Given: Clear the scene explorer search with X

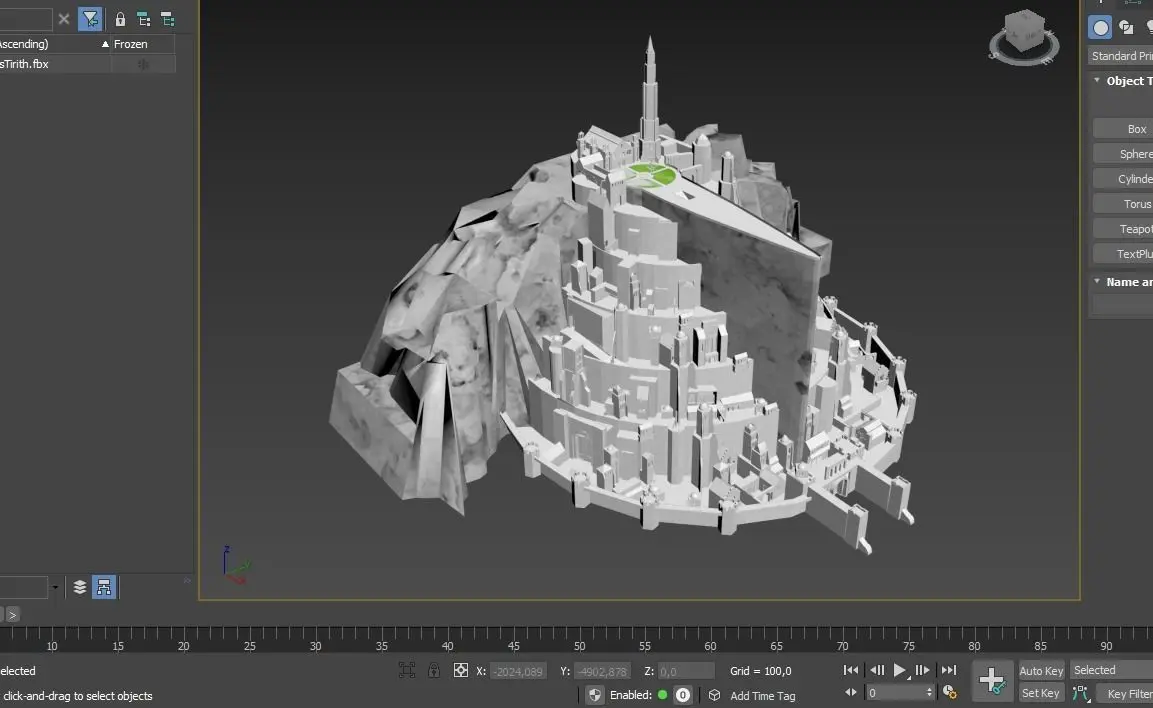Looking at the screenshot, I should (64, 19).
